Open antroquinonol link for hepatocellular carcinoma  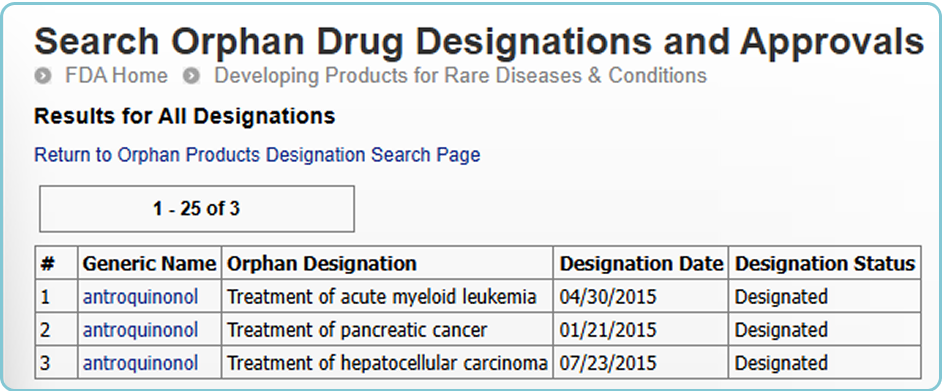(x=141, y=363)
